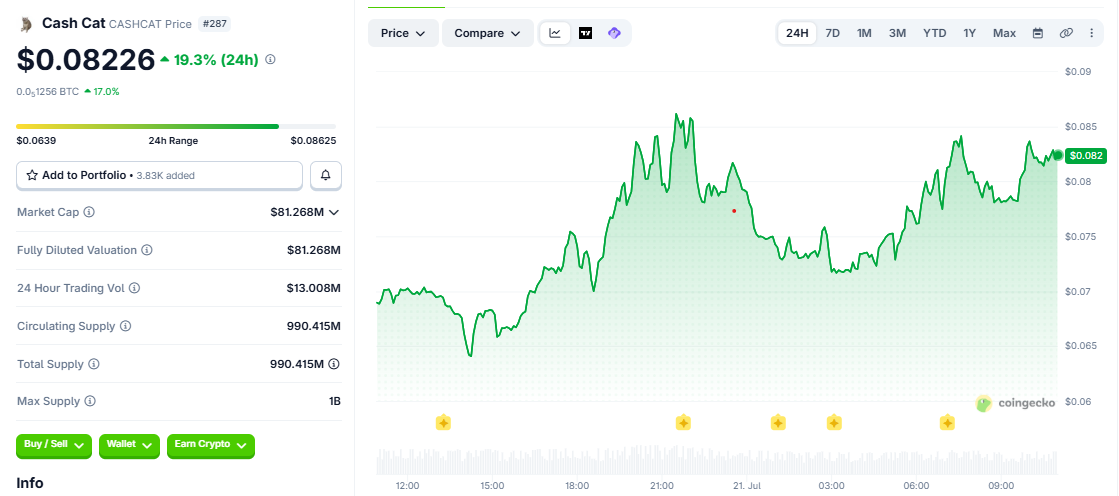Select the Max time range
The width and height of the screenshot is (1119, 496).
[1004, 33]
